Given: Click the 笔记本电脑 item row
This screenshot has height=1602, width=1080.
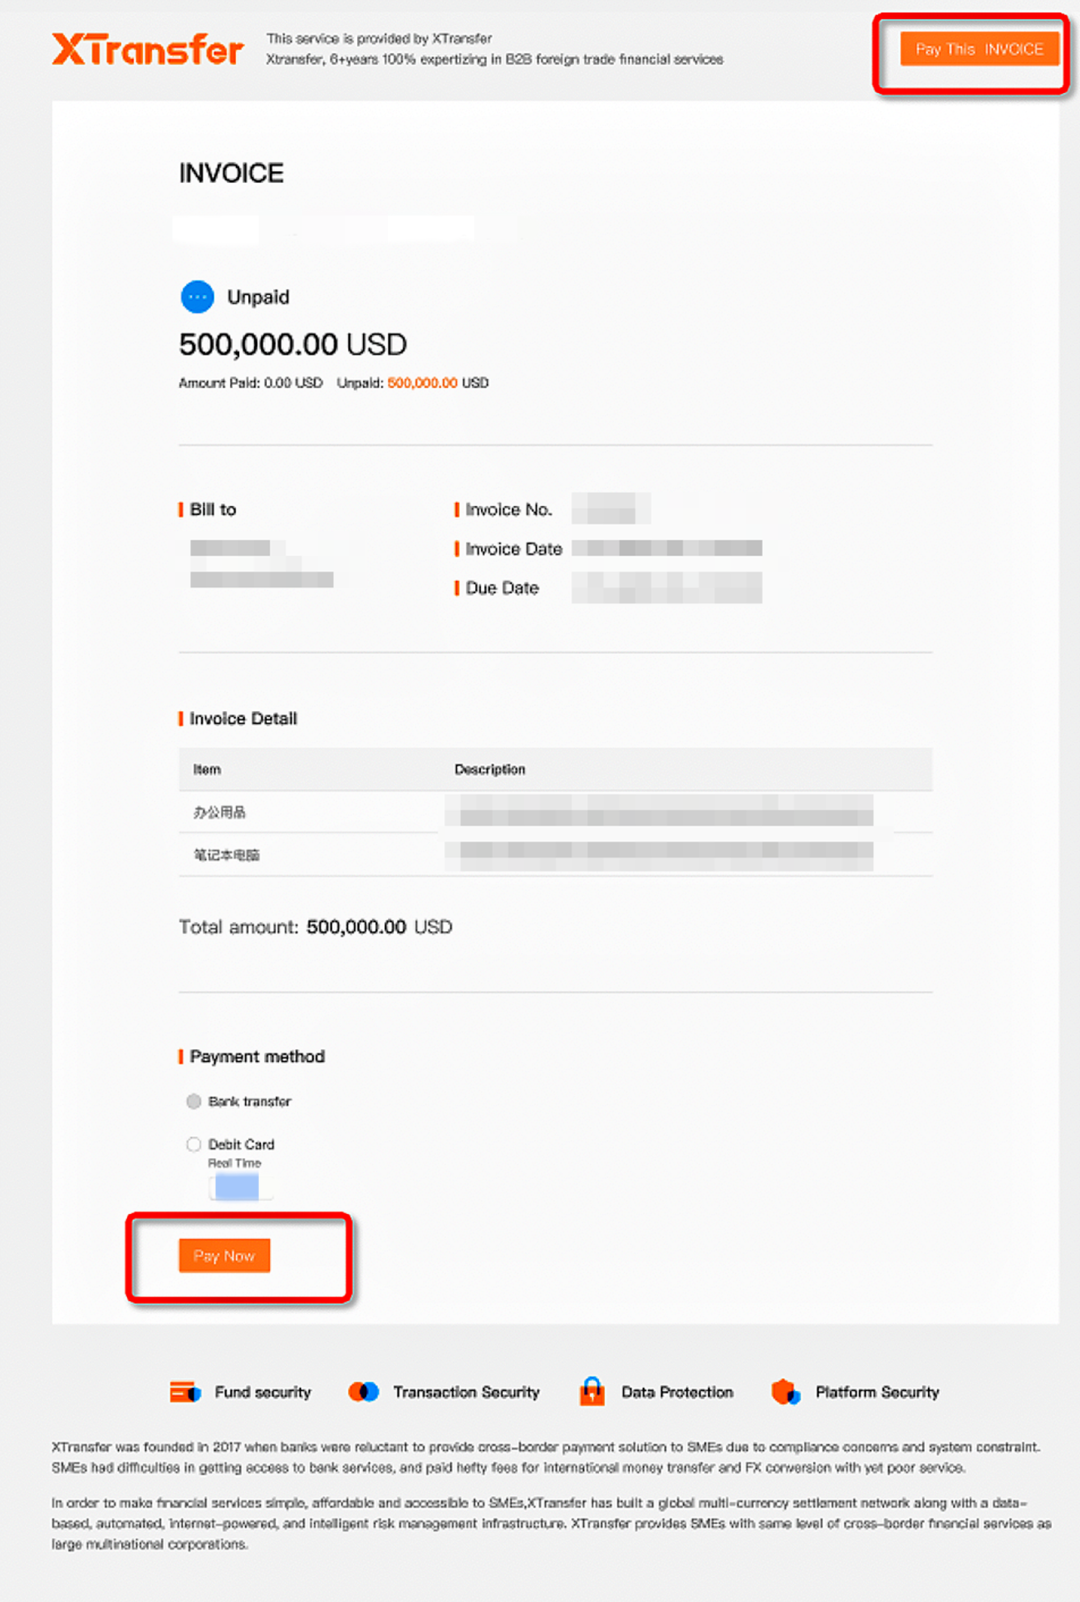Looking at the screenshot, I should tap(555, 855).
